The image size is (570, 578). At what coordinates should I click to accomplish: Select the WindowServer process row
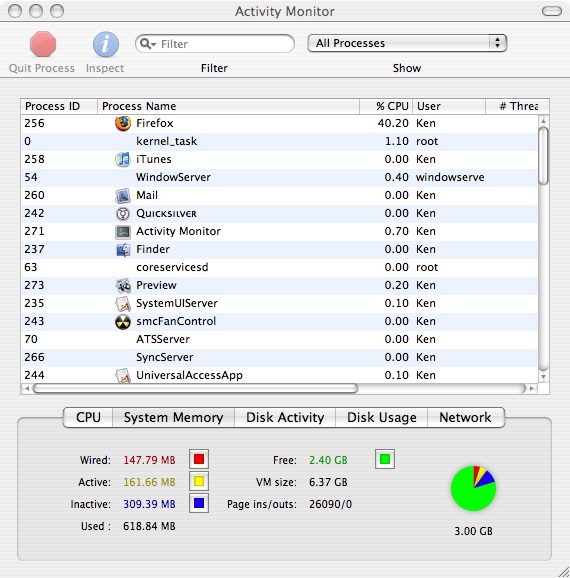pos(279,177)
